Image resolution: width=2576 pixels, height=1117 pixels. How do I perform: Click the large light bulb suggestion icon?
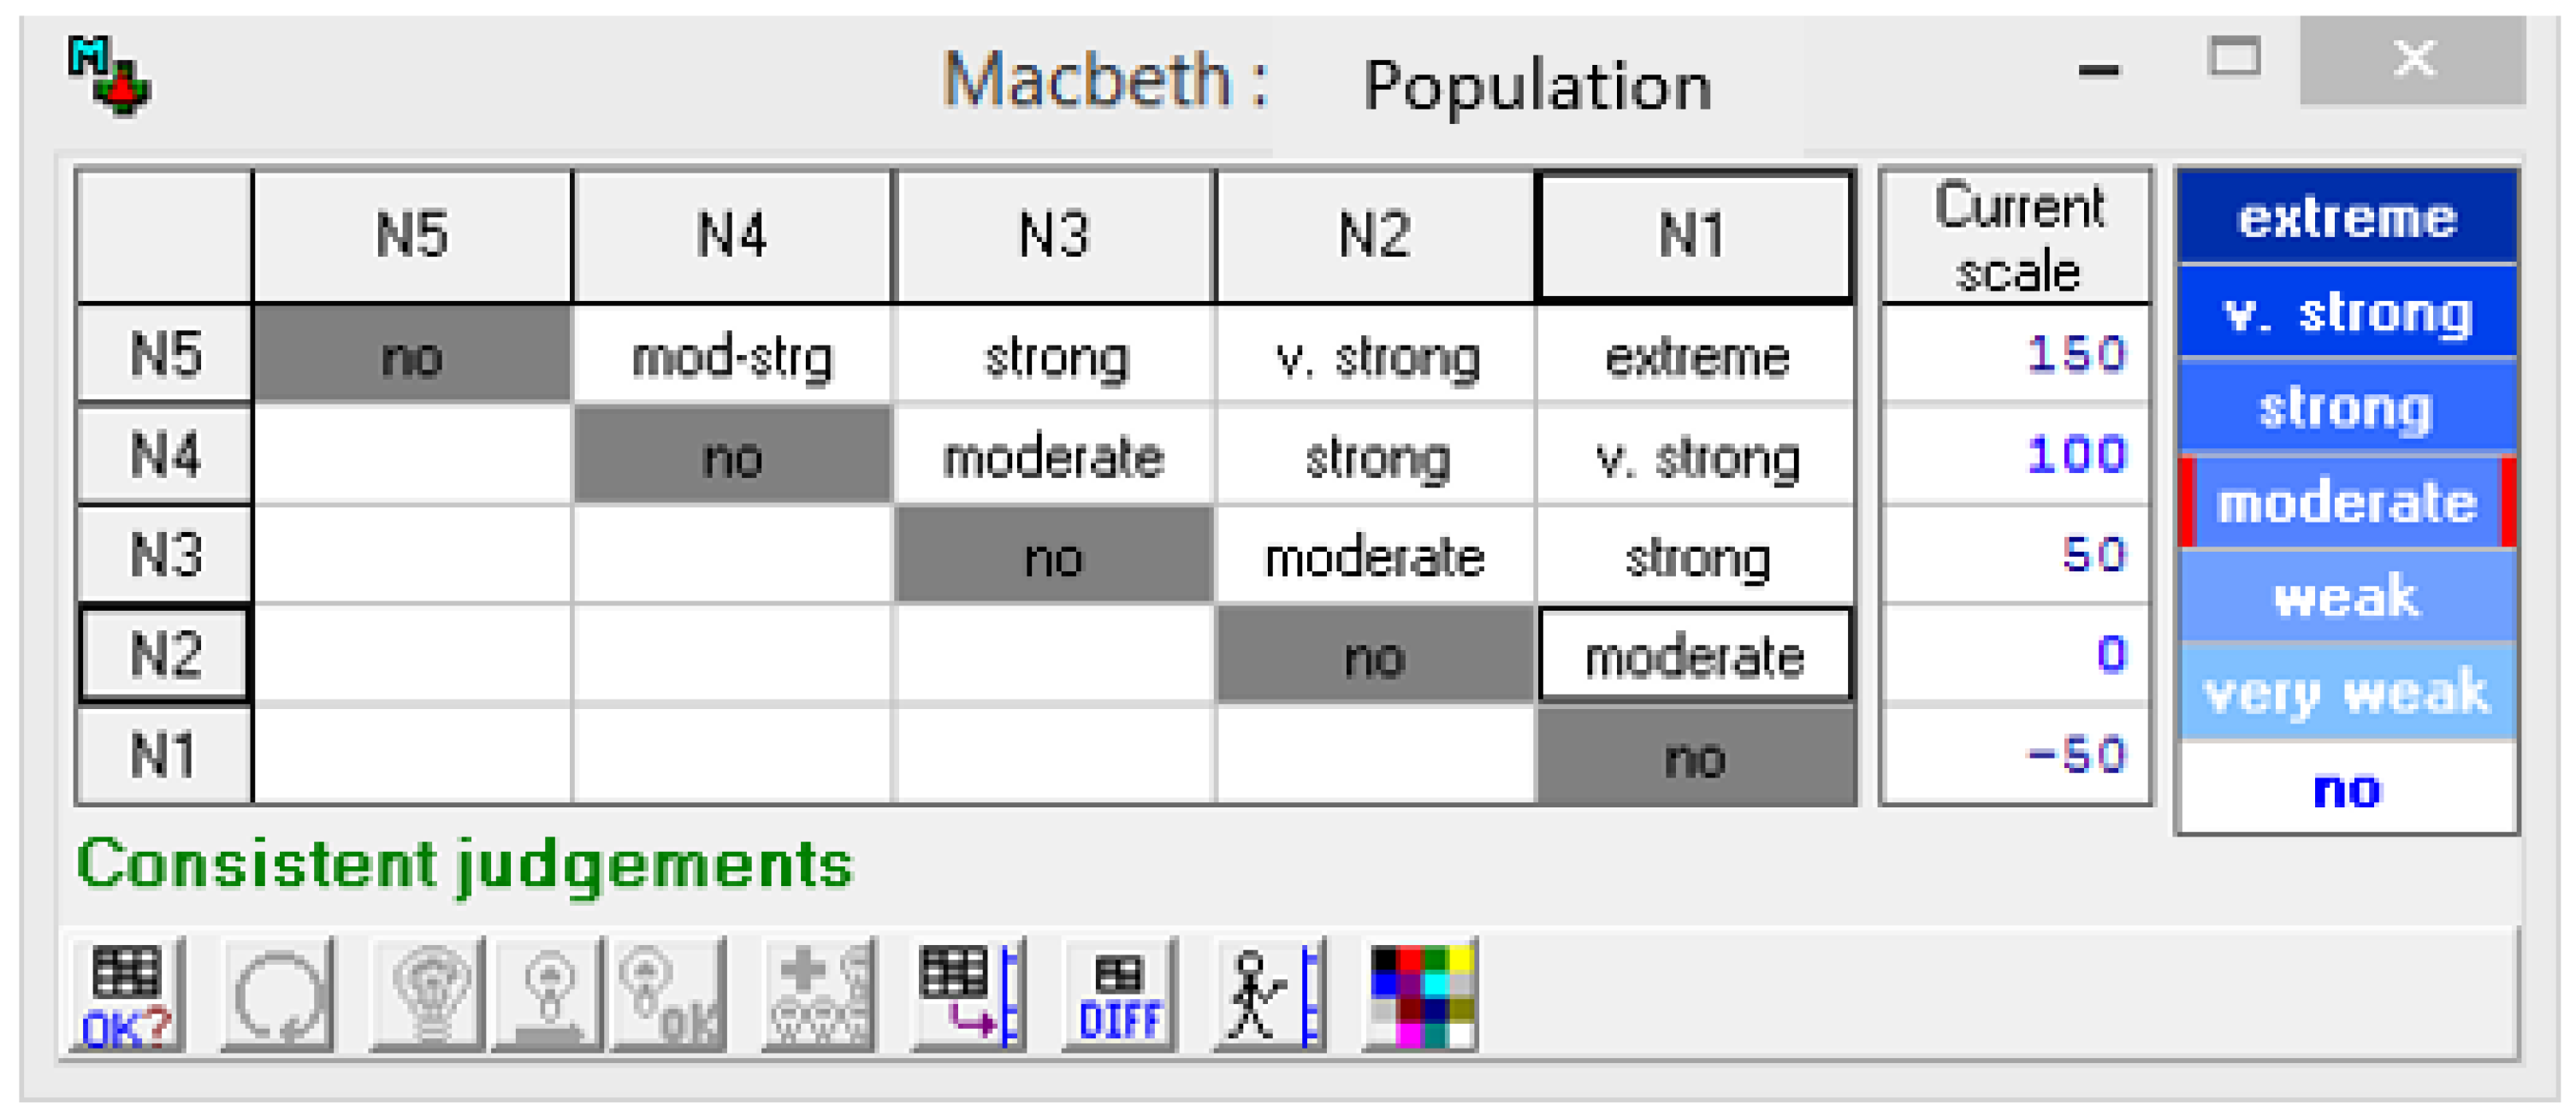427,996
